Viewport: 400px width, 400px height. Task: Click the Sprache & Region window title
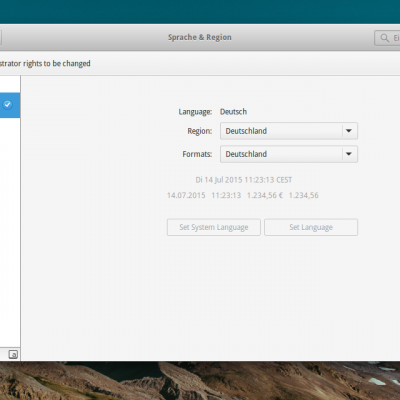click(x=200, y=37)
